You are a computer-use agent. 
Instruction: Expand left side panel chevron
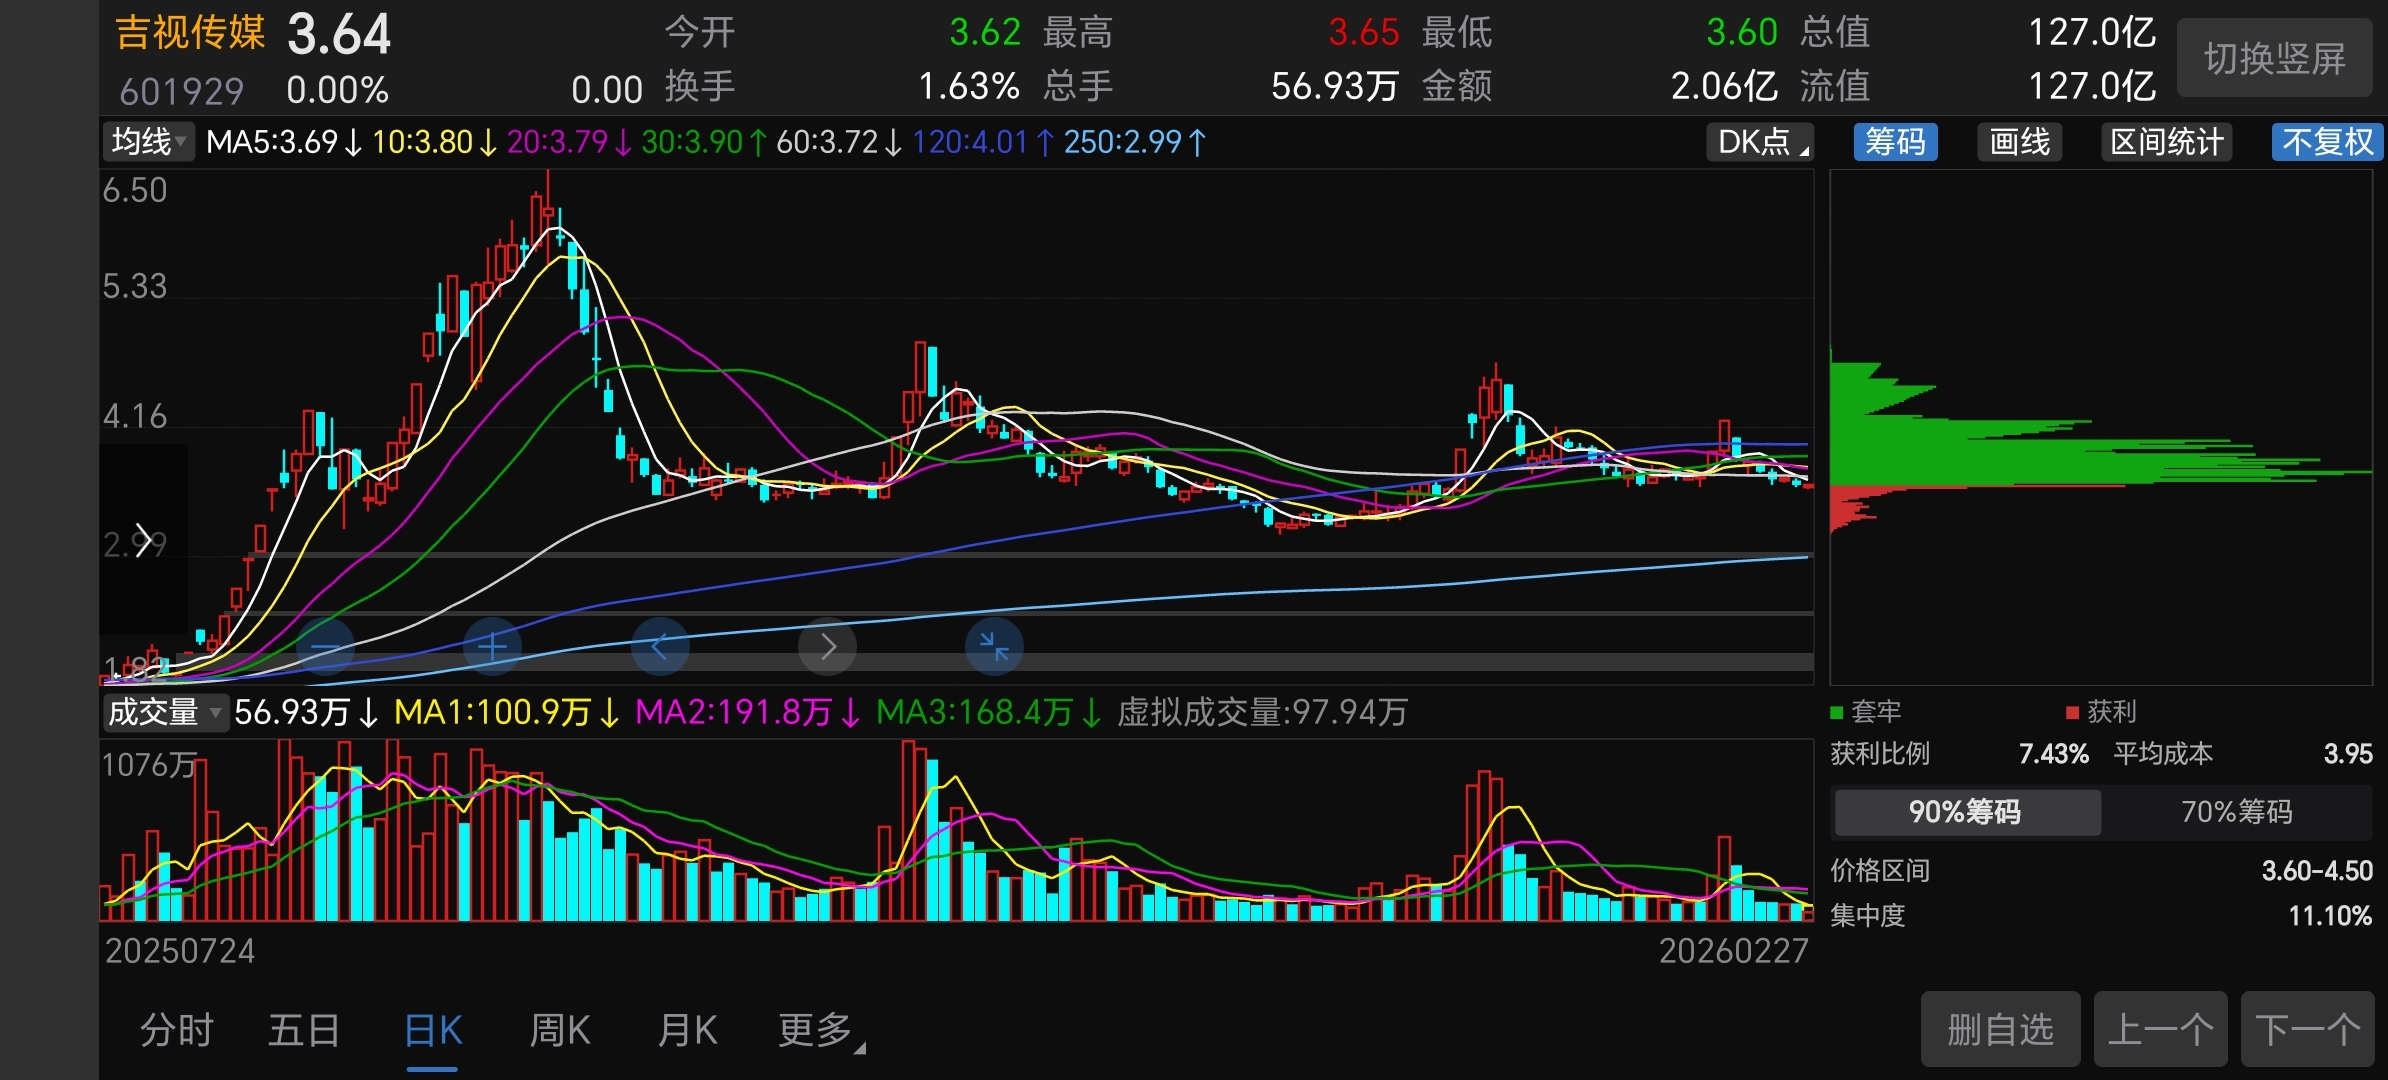point(143,540)
